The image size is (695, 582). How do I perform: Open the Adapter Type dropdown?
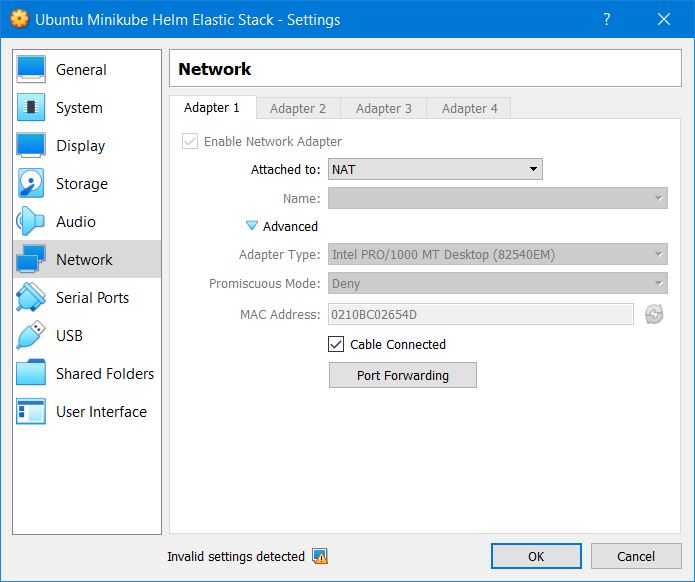(x=497, y=255)
